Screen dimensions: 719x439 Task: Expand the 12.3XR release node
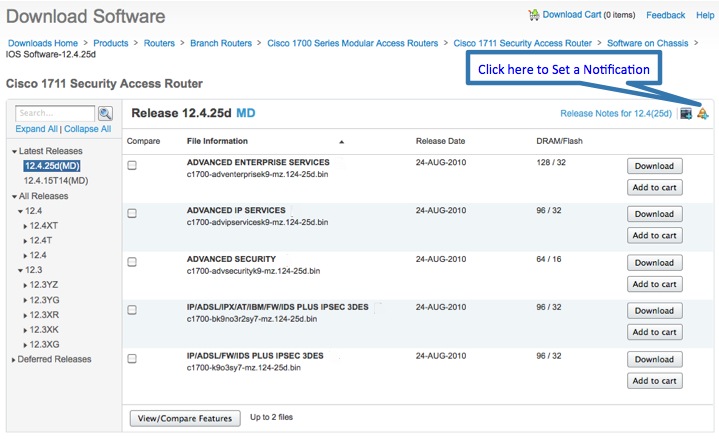pyautogui.click(x=25, y=315)
